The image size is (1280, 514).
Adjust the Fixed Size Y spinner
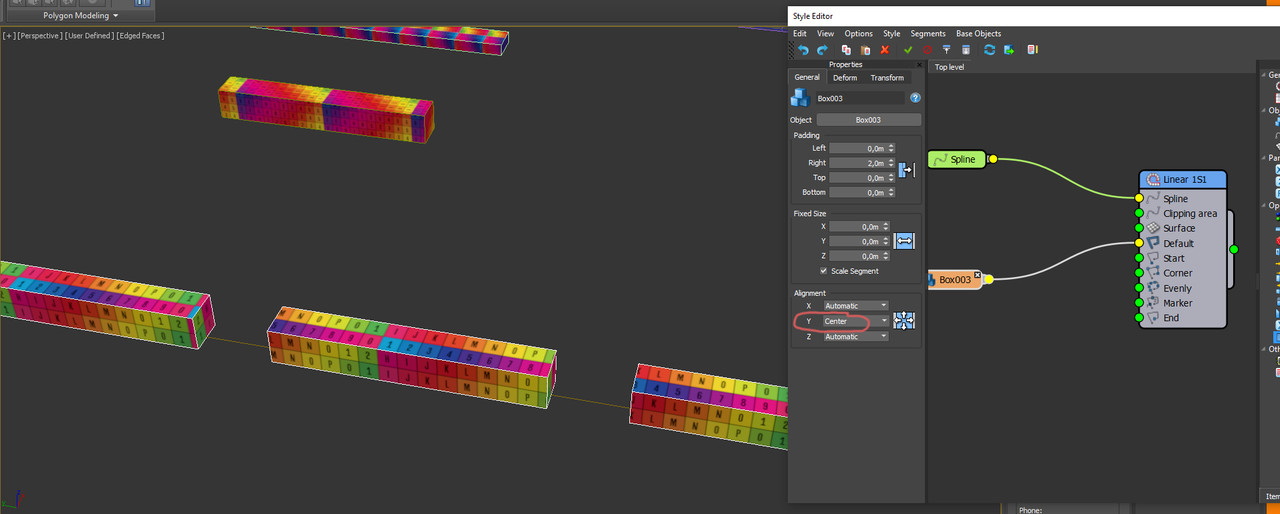point(887,241)
